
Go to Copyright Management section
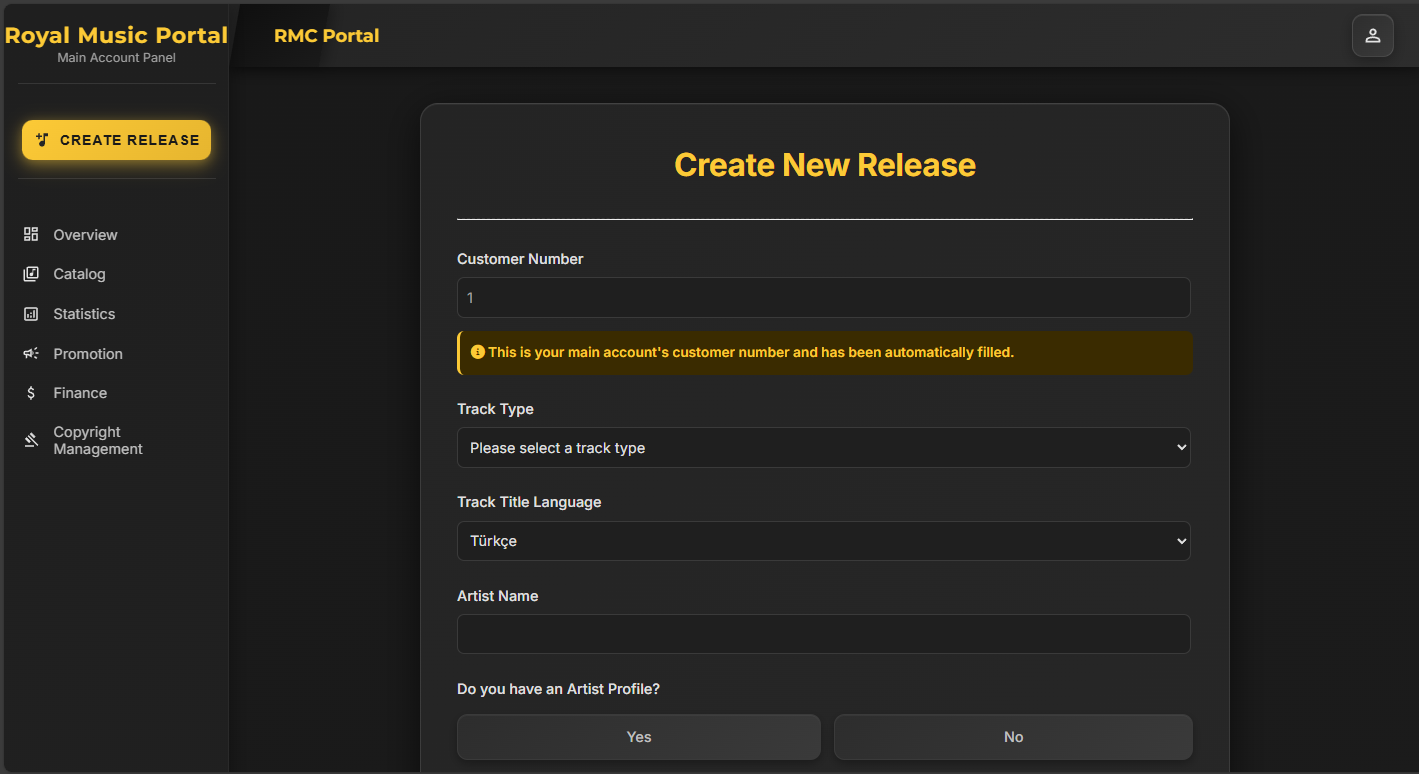pyautogui.click(x=98, y=441)
